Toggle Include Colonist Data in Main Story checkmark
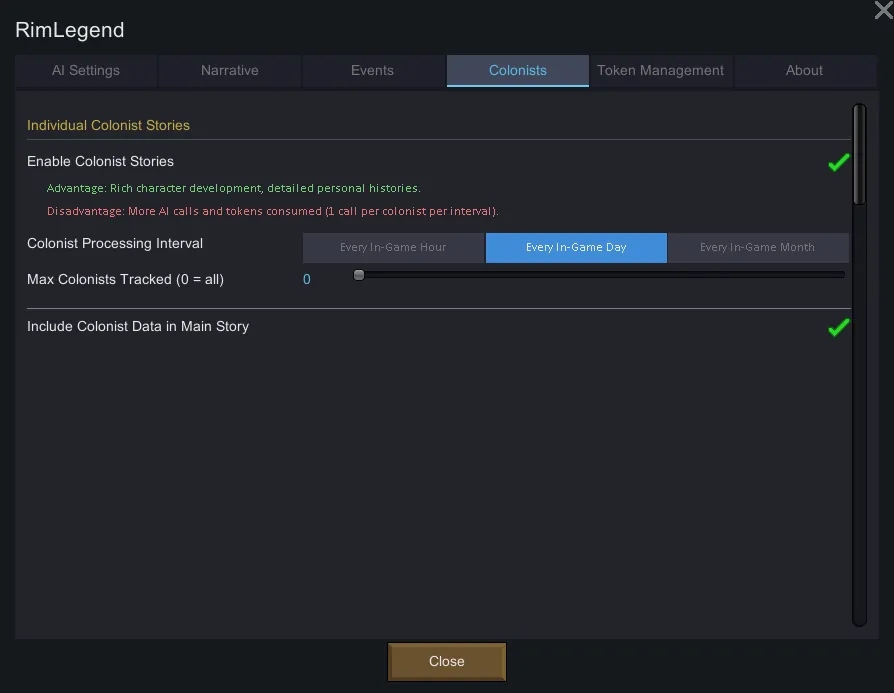The image size is (894, 693). tap(838, 327)
